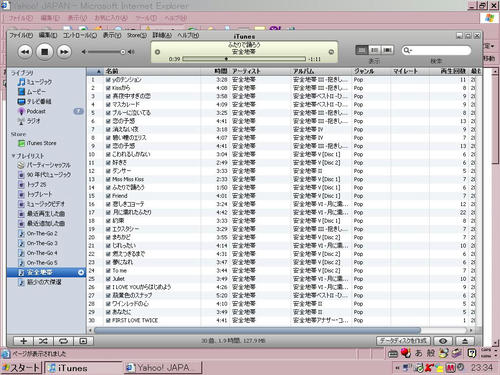Toggle checkbox for FIRST LOVE TWICE

[108, 320]
